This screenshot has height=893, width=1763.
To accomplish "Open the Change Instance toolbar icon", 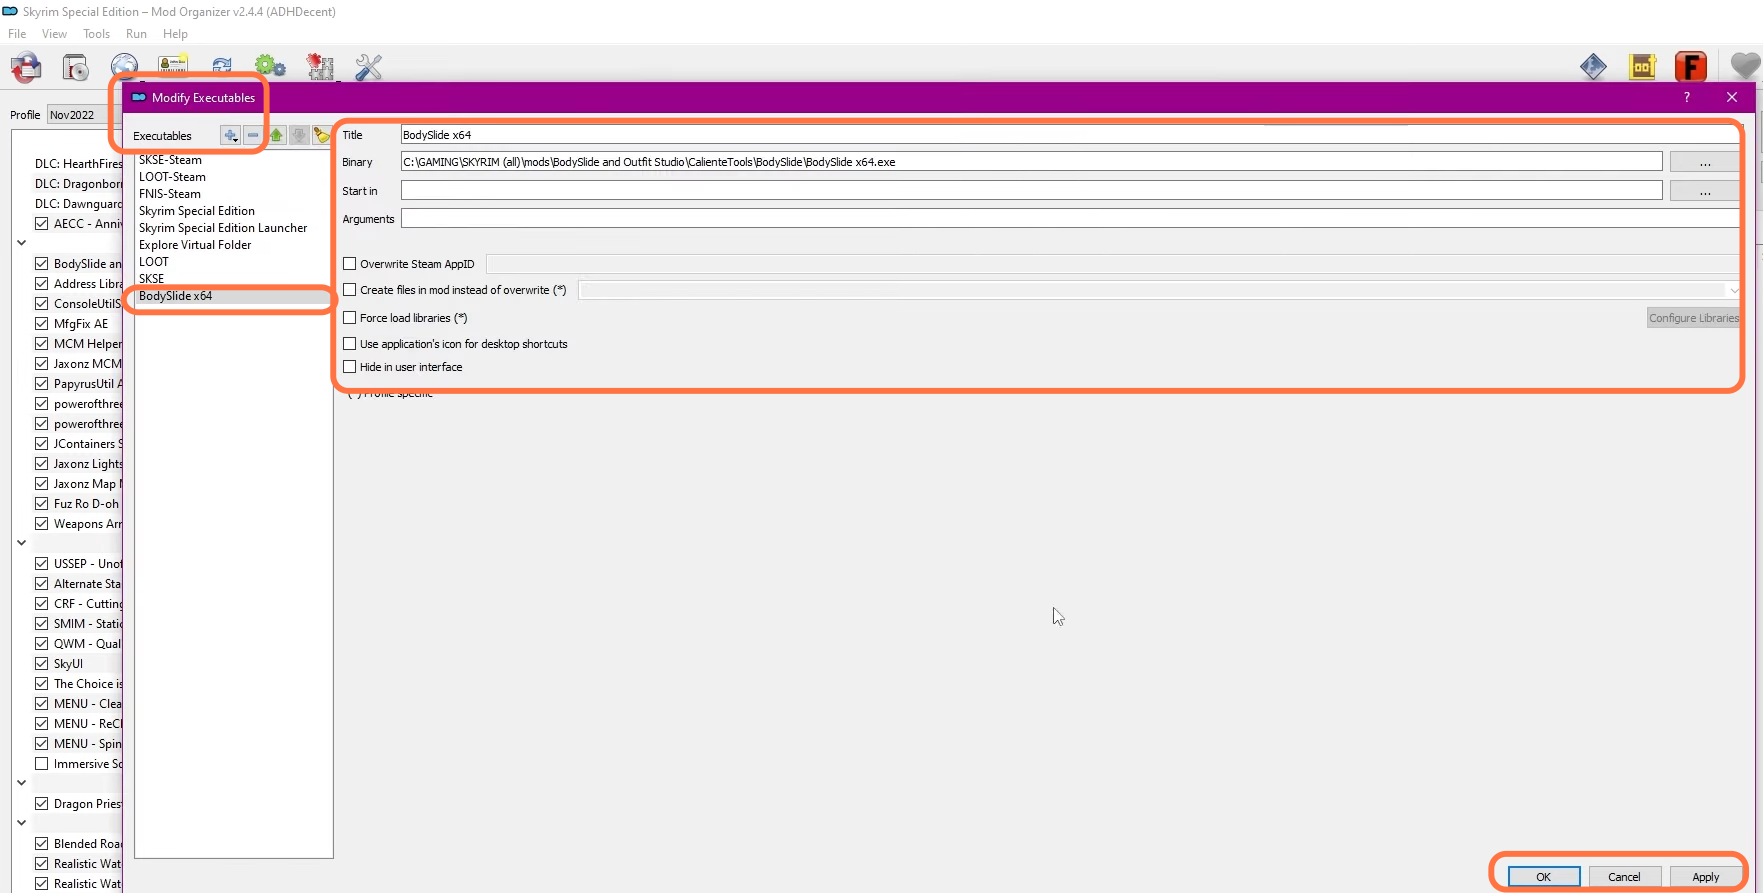I will coord(26,68).
